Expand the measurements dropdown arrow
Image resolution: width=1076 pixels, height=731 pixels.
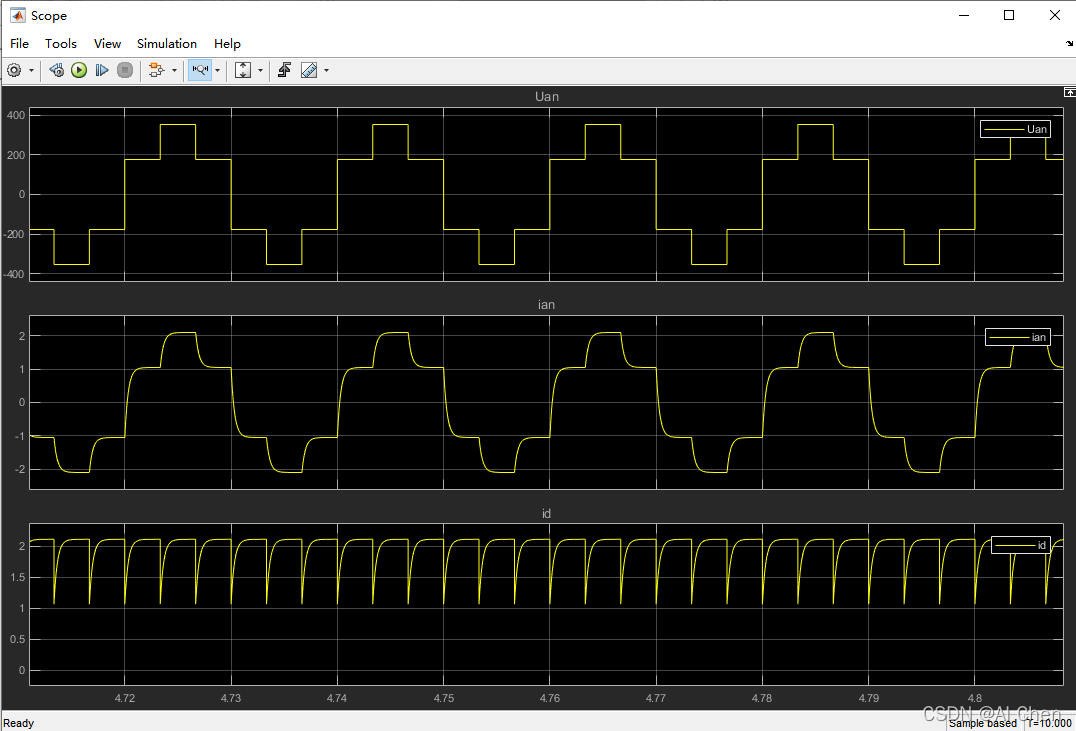pyautogui.click(x=326, y=71)
